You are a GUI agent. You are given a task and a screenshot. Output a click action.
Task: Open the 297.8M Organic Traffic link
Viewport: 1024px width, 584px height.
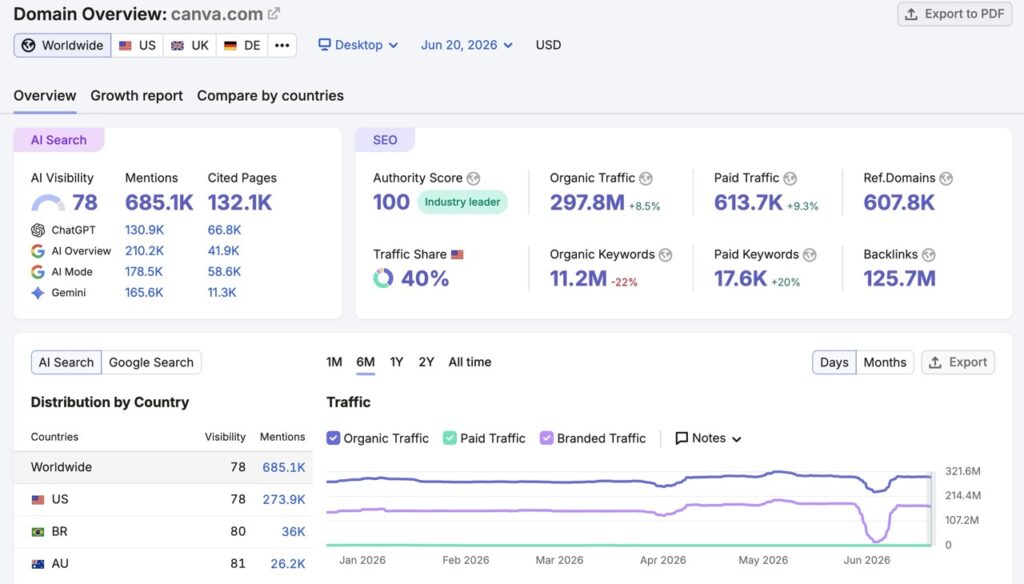click(587, 203)
